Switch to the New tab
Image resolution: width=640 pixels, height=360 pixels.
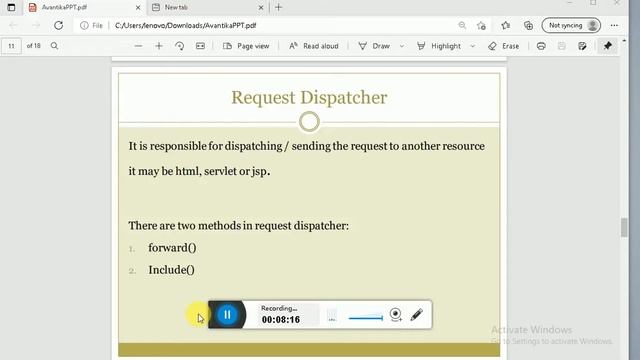(207, 7)
